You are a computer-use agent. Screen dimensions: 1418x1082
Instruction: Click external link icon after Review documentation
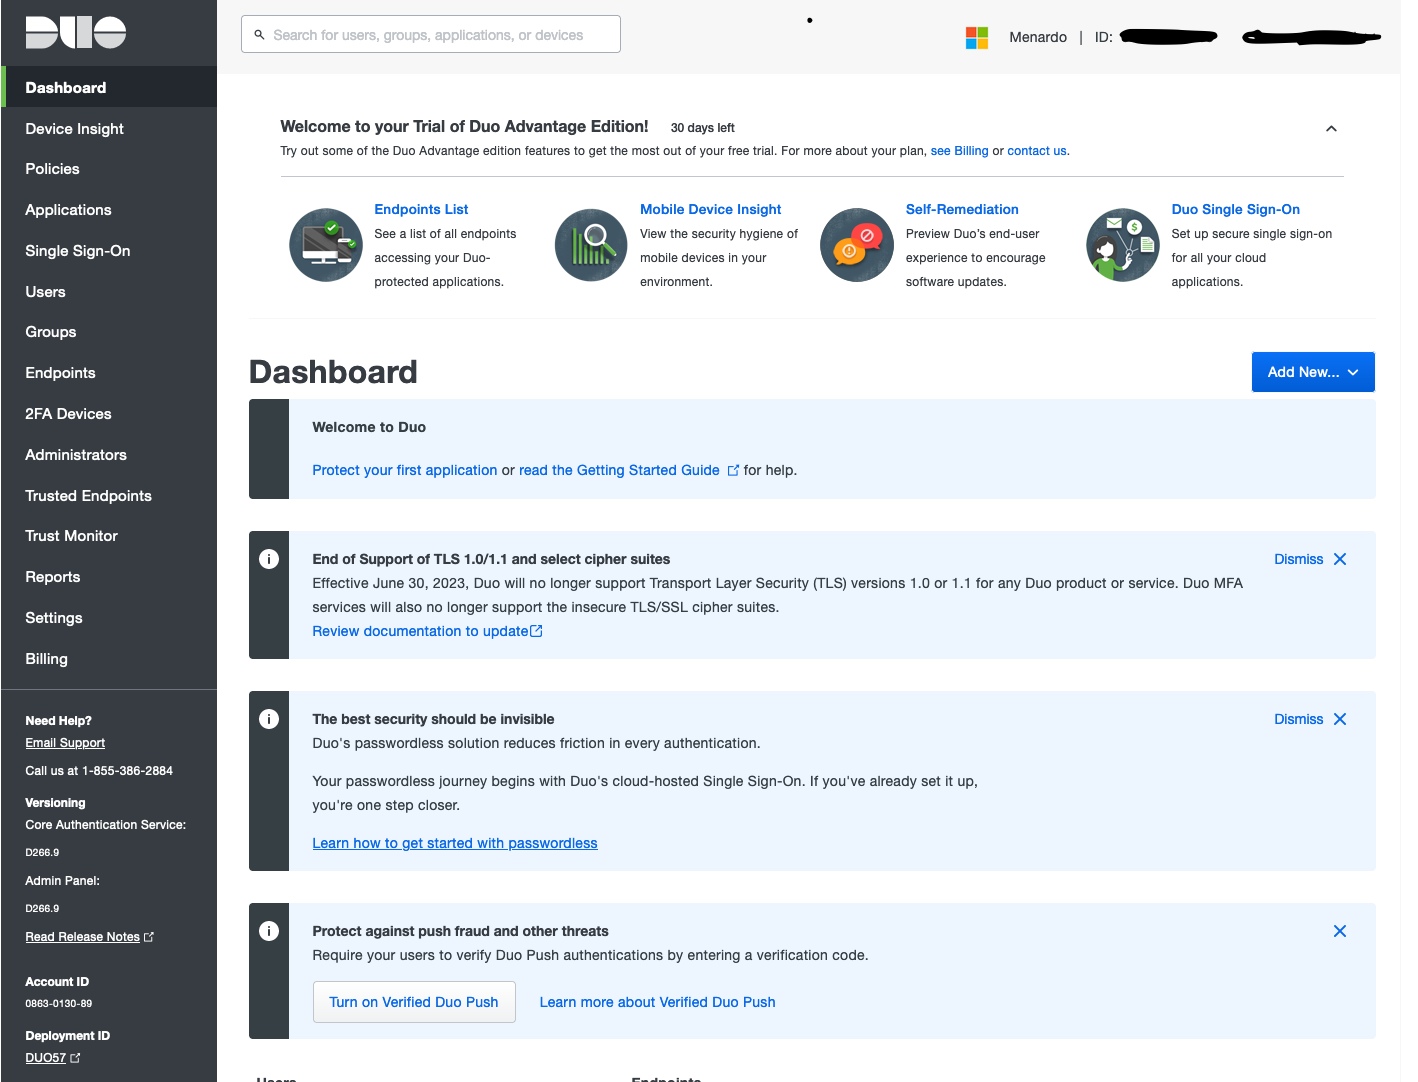(x=536, y=631)
